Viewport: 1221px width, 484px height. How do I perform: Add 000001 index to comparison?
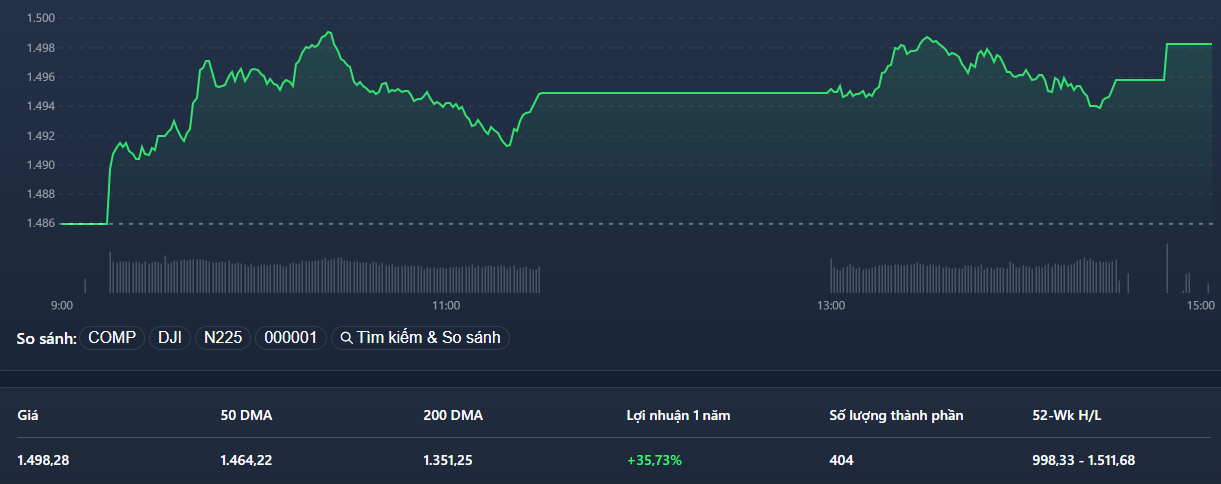(291, 338)
